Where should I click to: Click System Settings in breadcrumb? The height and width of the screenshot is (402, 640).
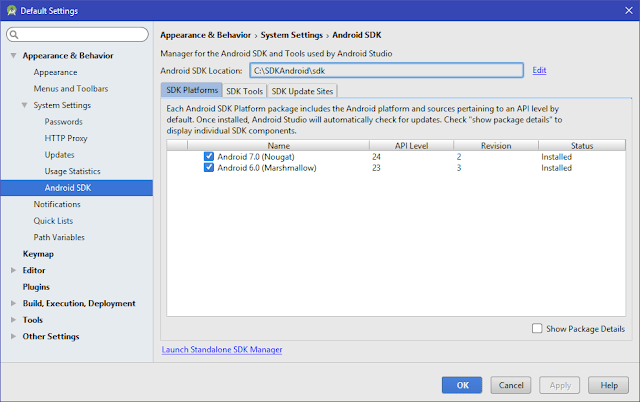[291, 35]
